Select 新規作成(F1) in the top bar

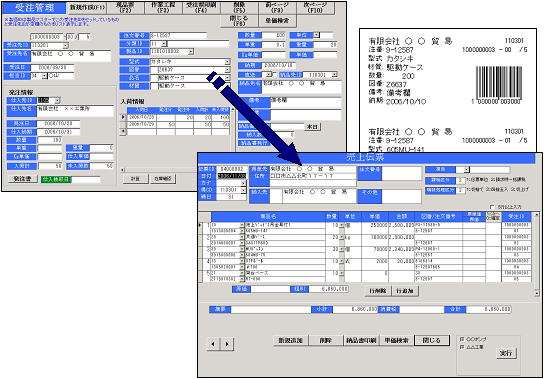[85, 7]
